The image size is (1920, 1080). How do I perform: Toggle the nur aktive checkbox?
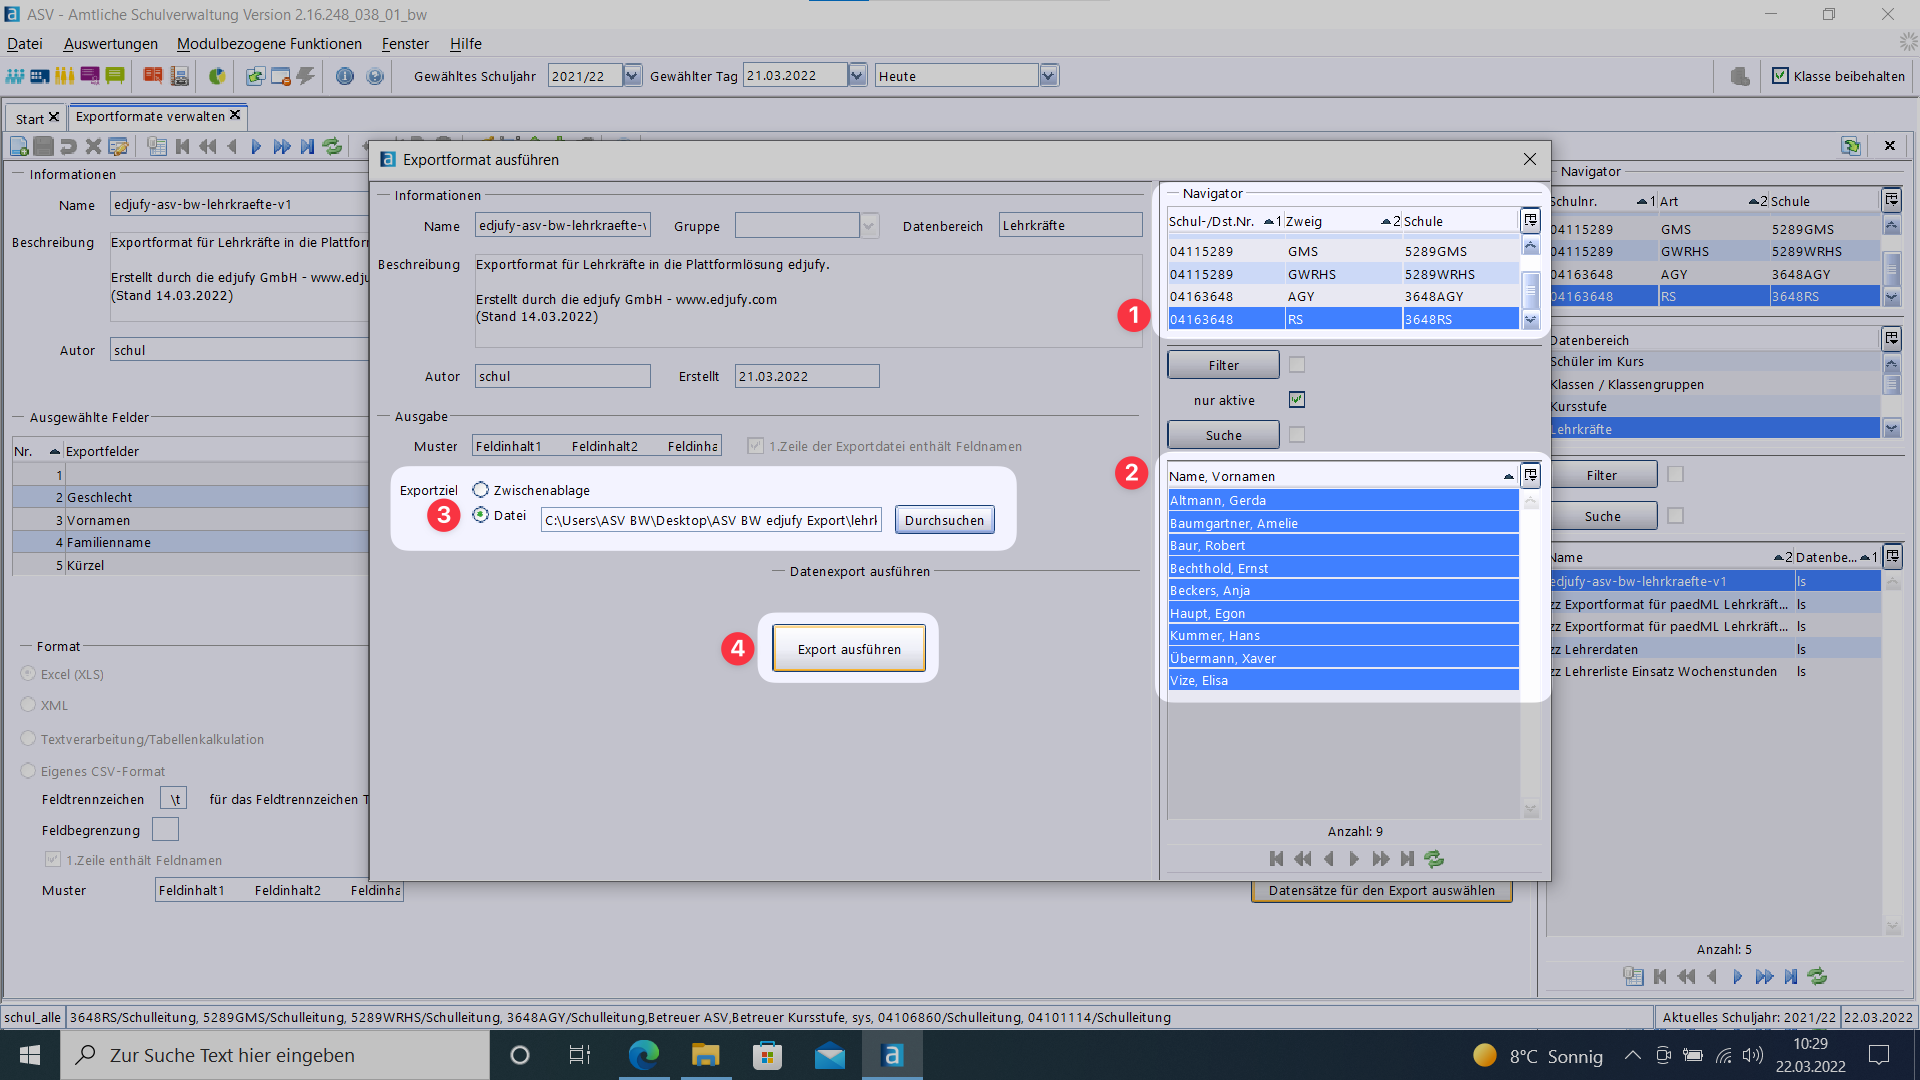[x=1297, y=400]
